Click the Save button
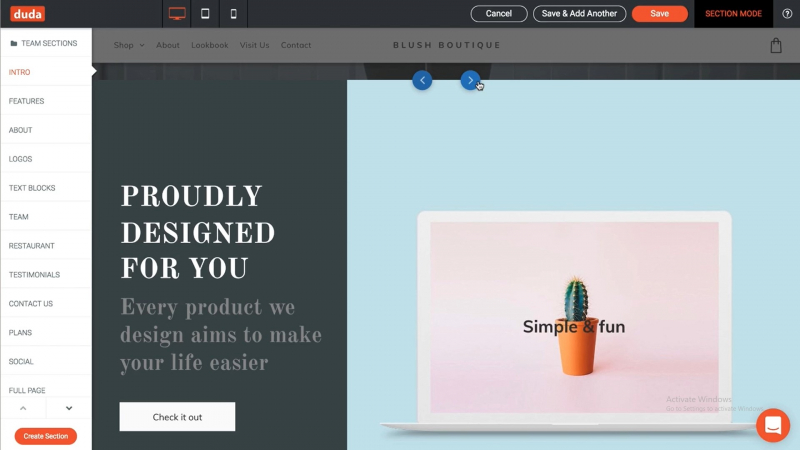Screen dimensions: 800x450 [x=659, y=14]
